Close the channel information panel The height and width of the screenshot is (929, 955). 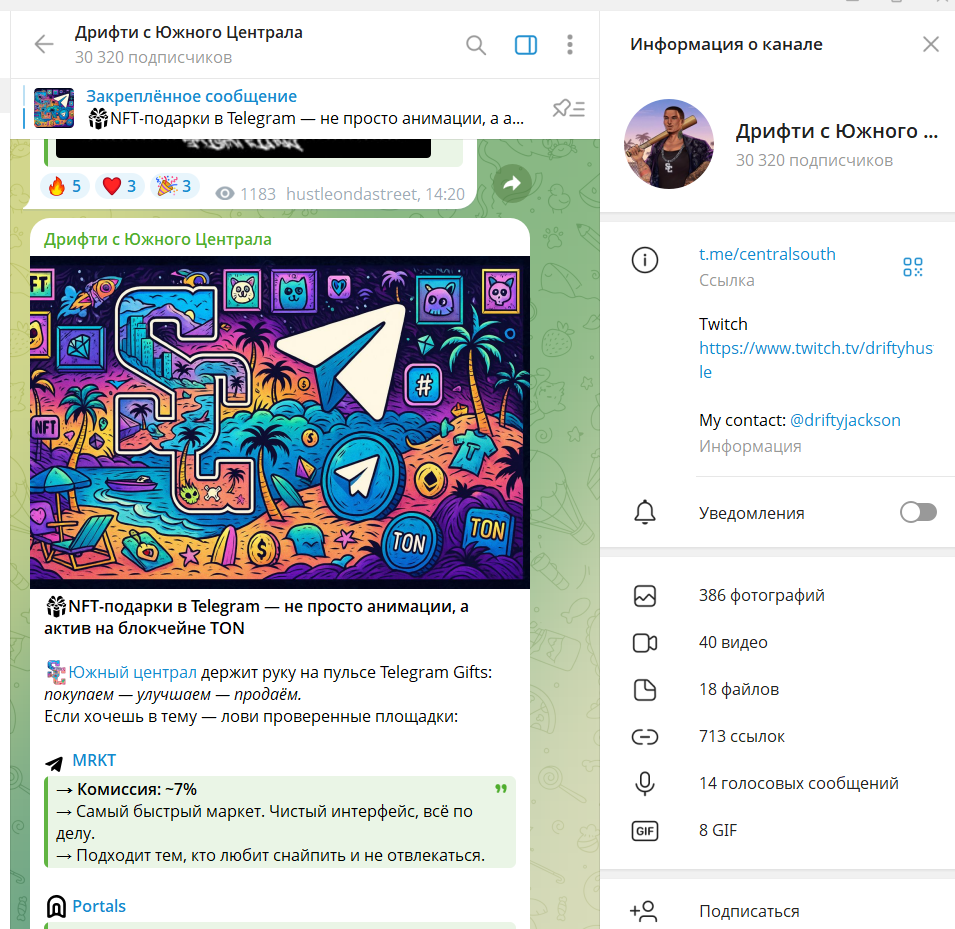pos(931,44)
